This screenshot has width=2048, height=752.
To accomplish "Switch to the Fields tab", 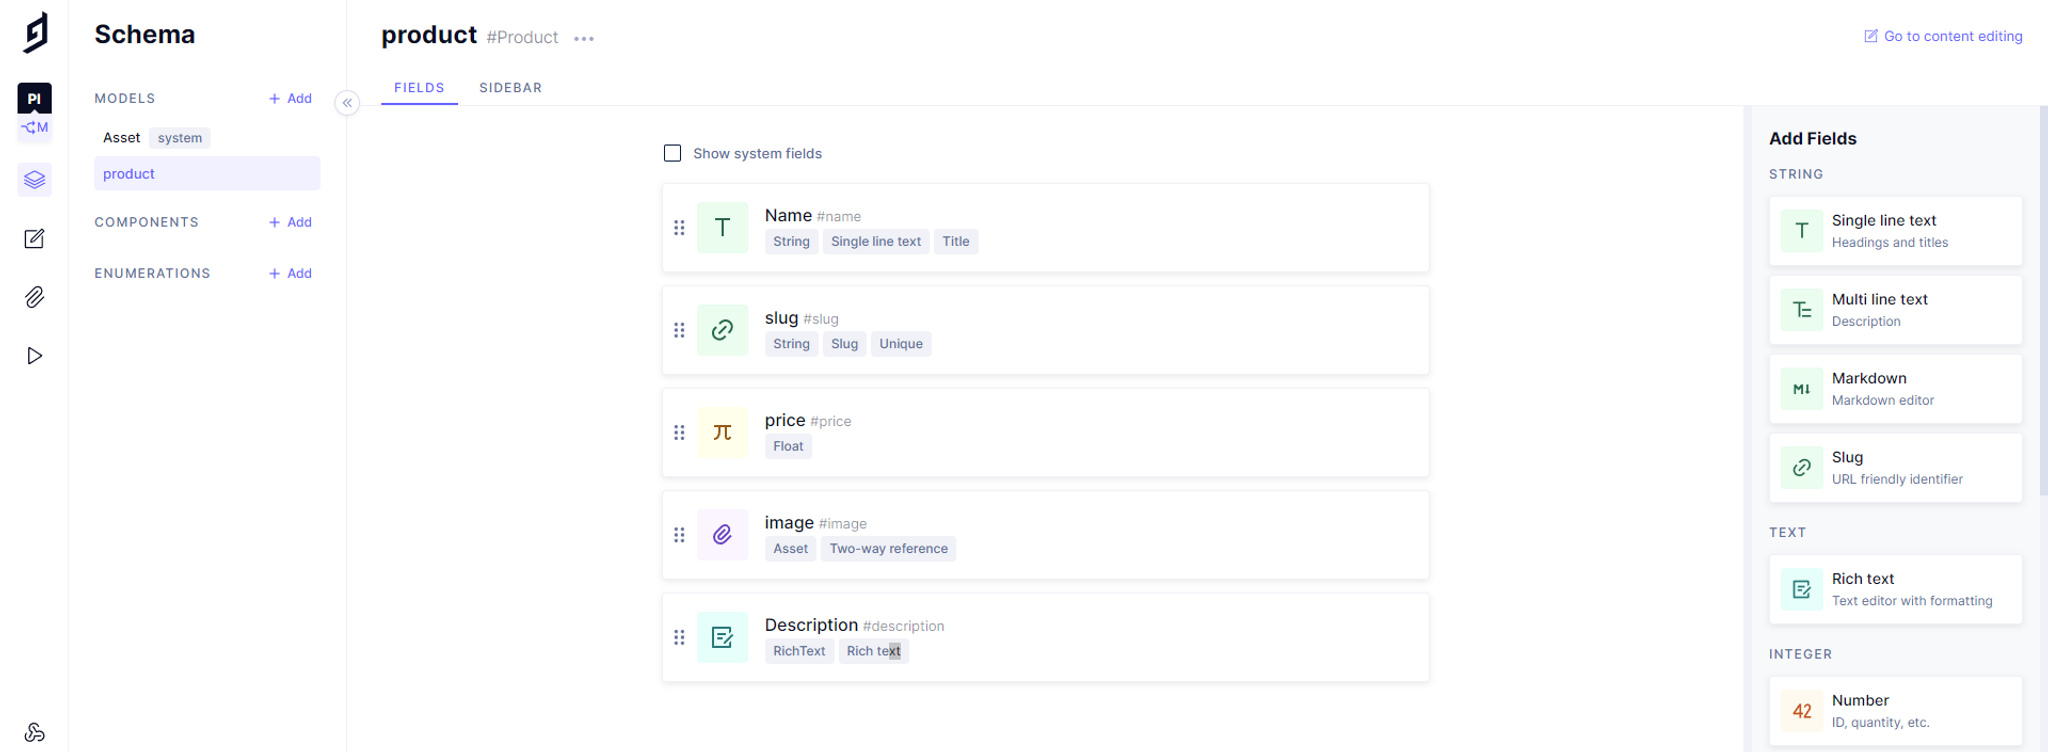I will pyautogui.click(x=419, y=88).
